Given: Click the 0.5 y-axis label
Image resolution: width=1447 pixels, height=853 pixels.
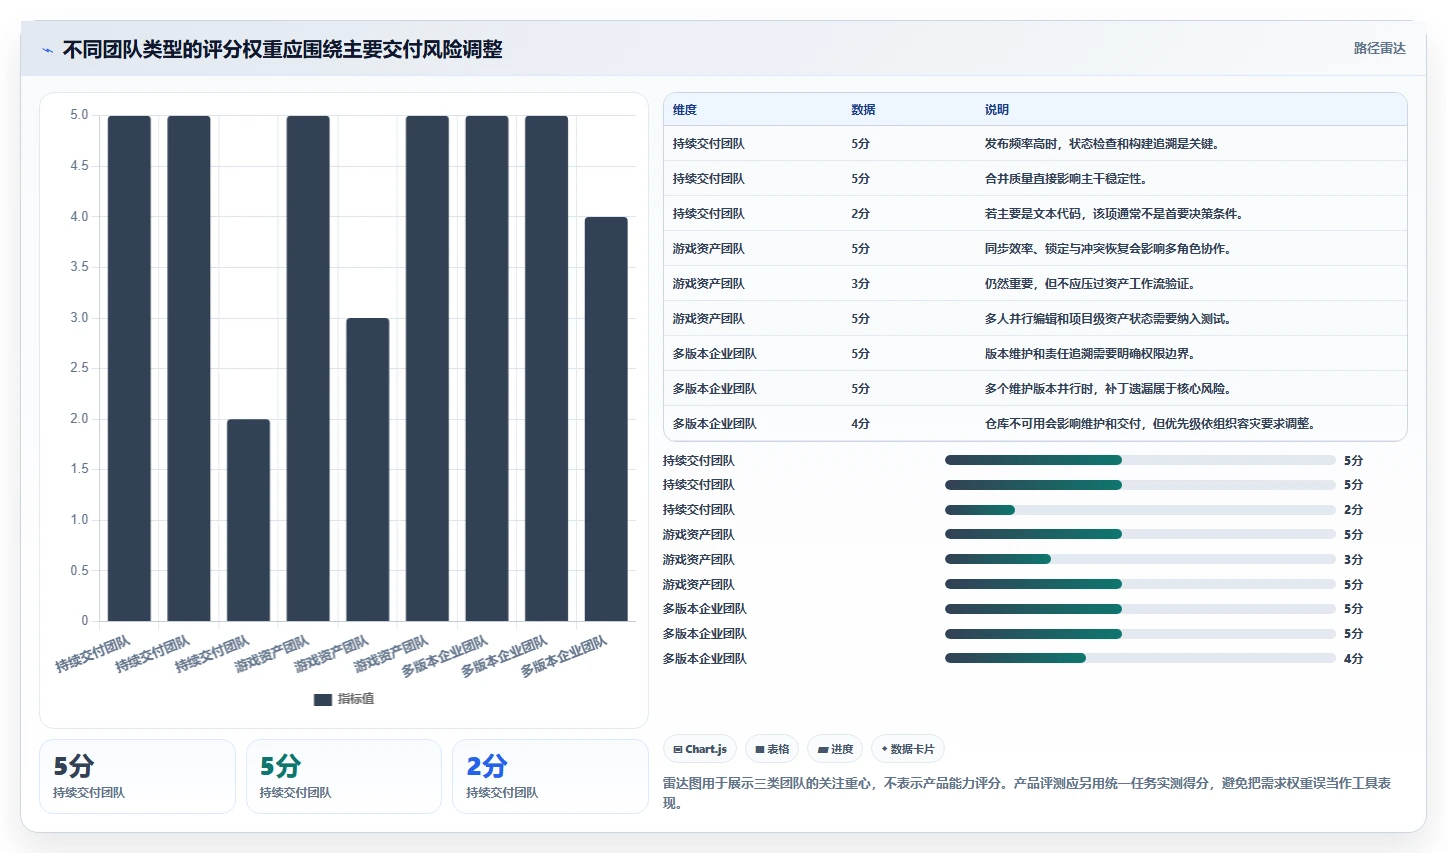Looking at the screenshot, I should point(79,571).
